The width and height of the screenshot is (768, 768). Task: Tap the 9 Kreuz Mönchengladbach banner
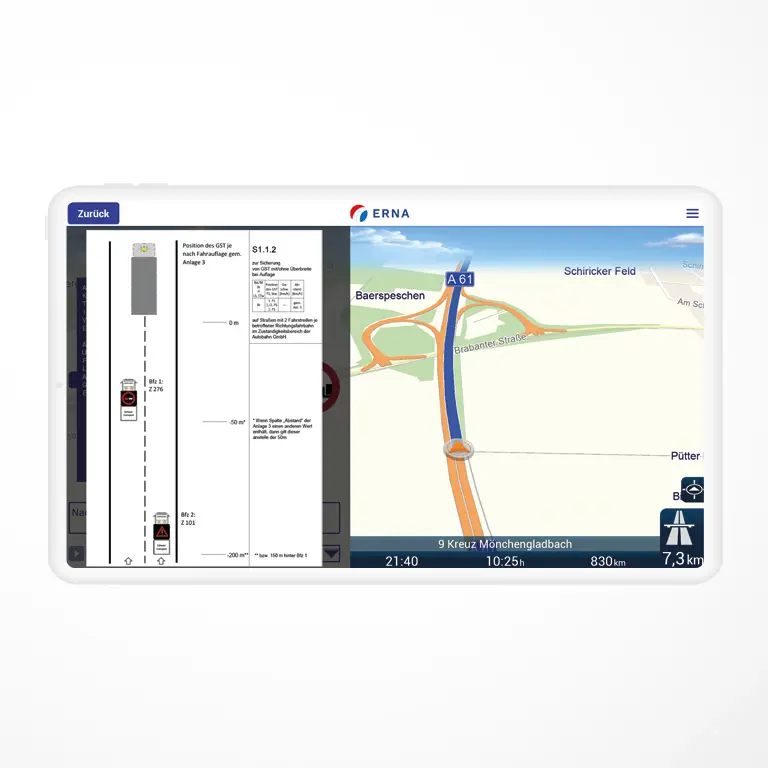click(505, 544)
